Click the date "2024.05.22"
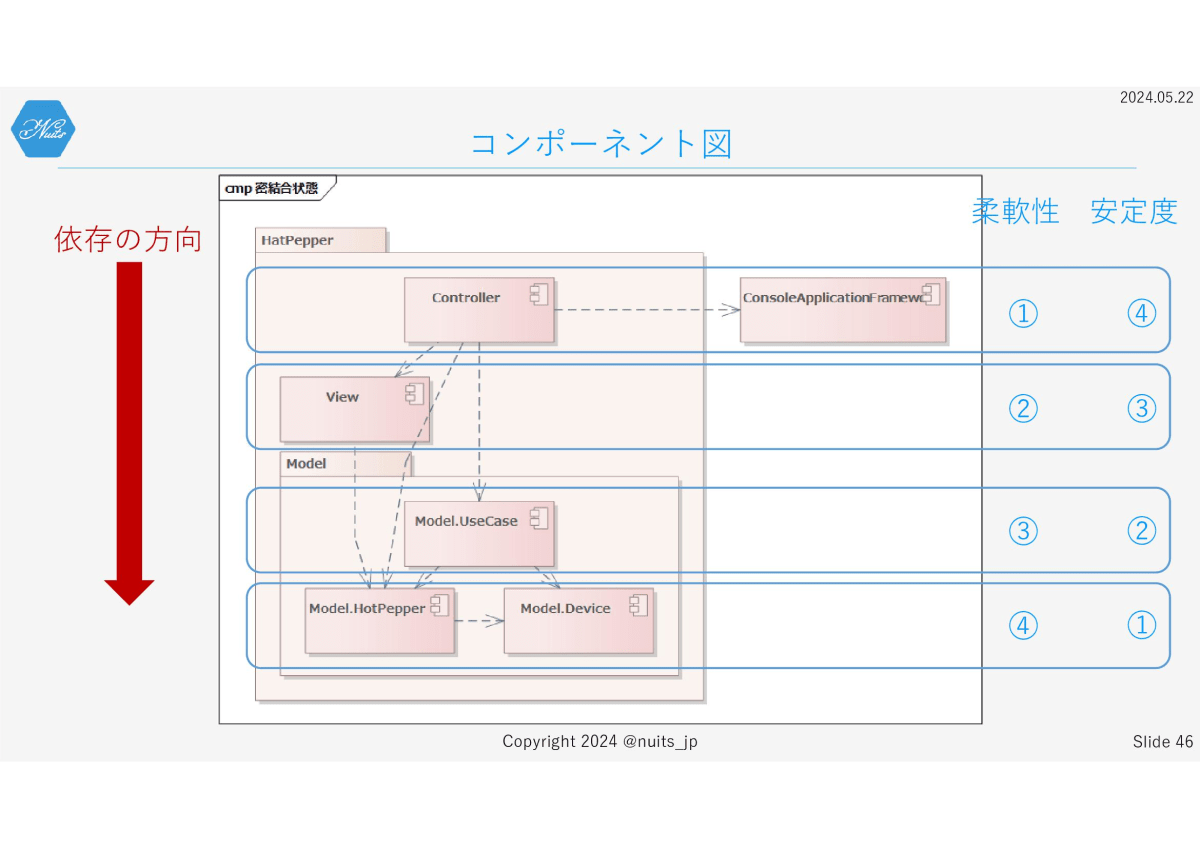This screenshot has width=1200, height=848. 1157,97
